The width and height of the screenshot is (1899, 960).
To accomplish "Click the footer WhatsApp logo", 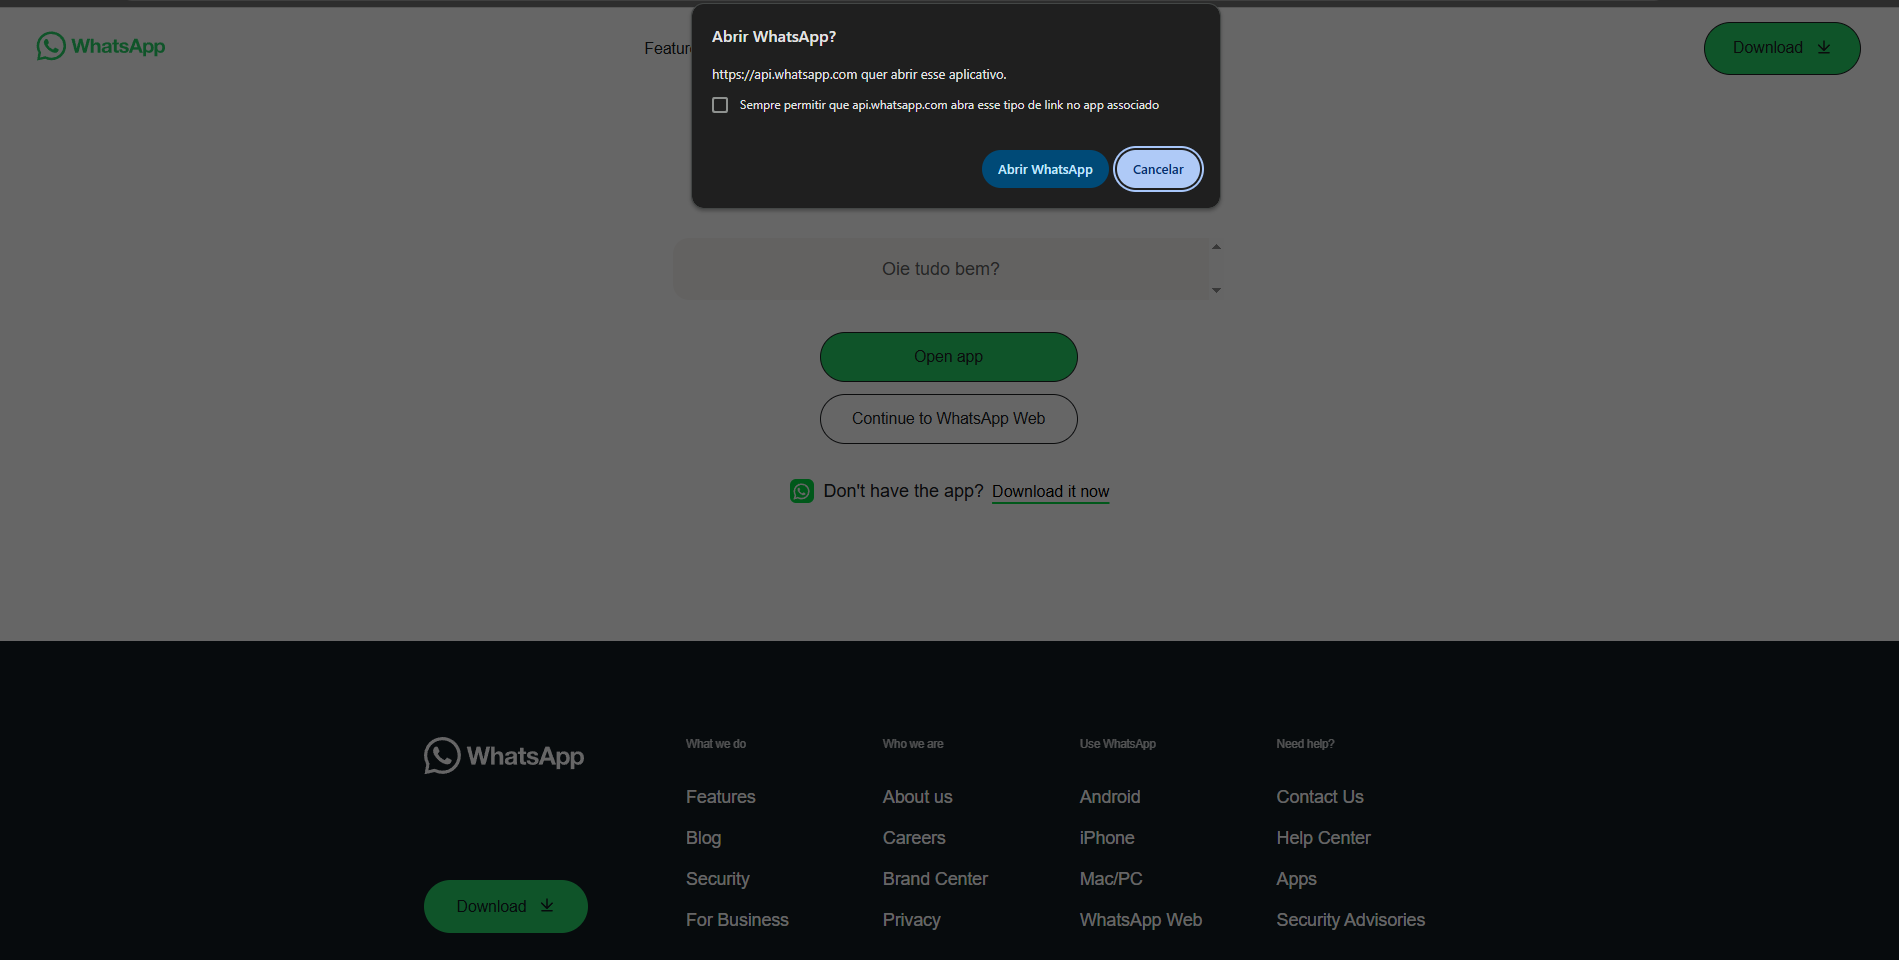I will tap(504, 756).
